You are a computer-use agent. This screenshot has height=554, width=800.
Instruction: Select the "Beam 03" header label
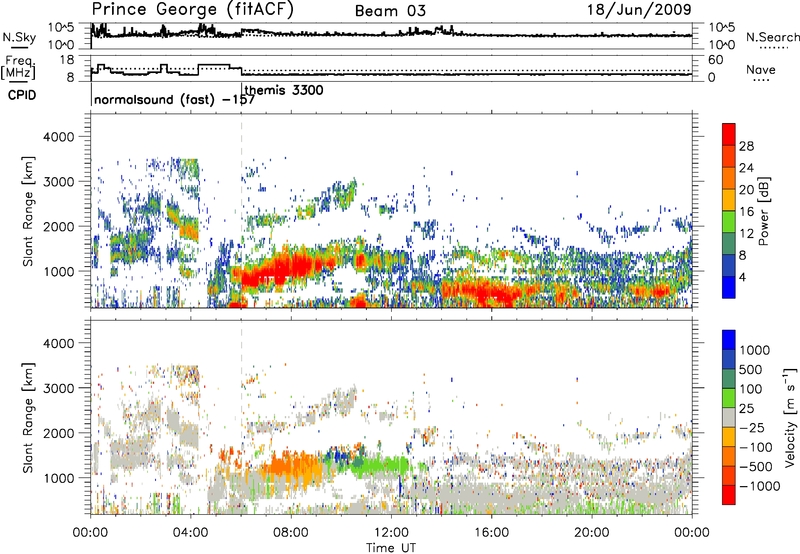pyautogui.click(x=390, y=11)
